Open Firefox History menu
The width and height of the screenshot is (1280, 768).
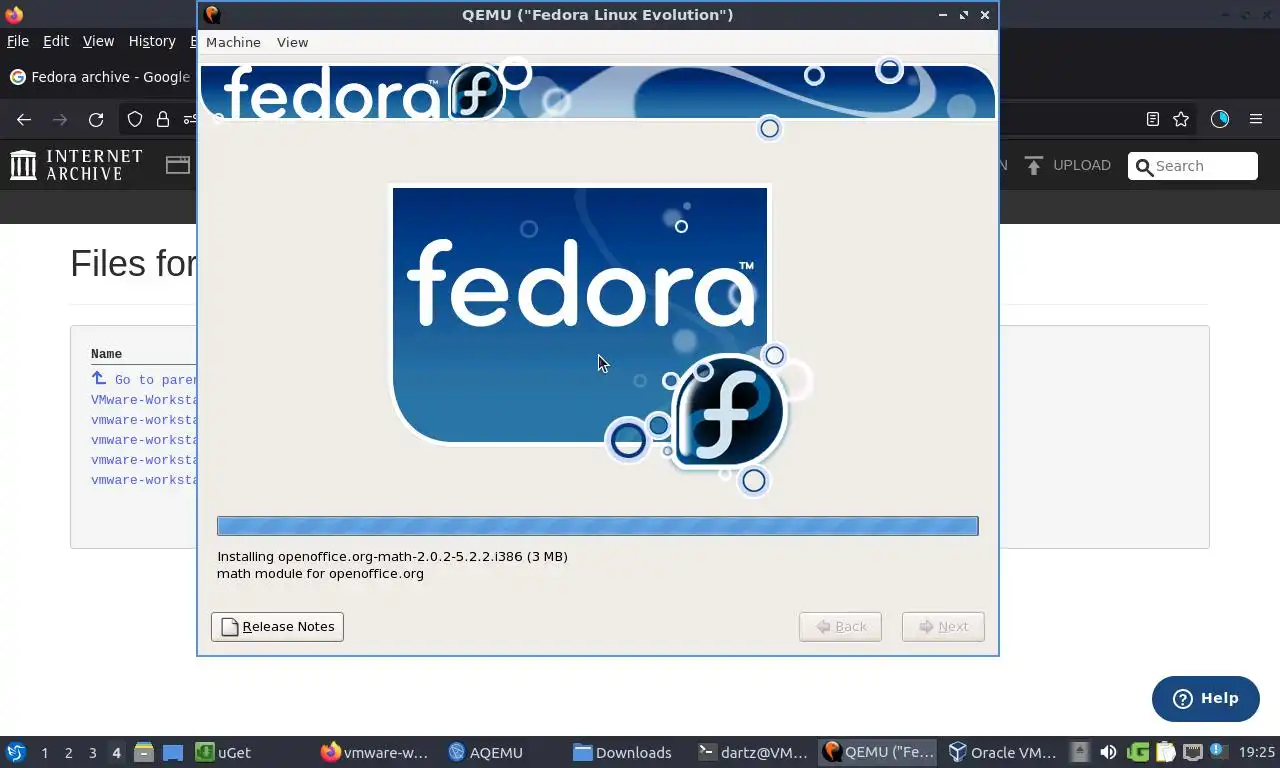coord(152,41)
